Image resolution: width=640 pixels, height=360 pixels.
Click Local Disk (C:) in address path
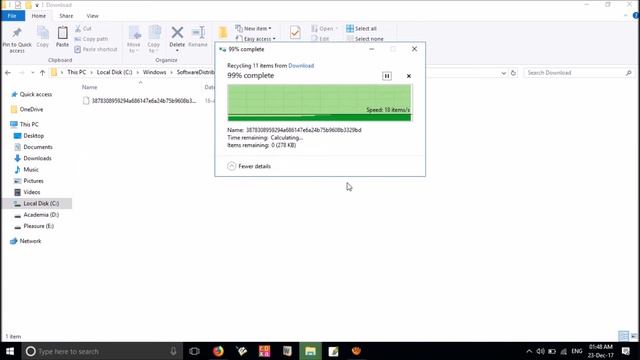114,72
